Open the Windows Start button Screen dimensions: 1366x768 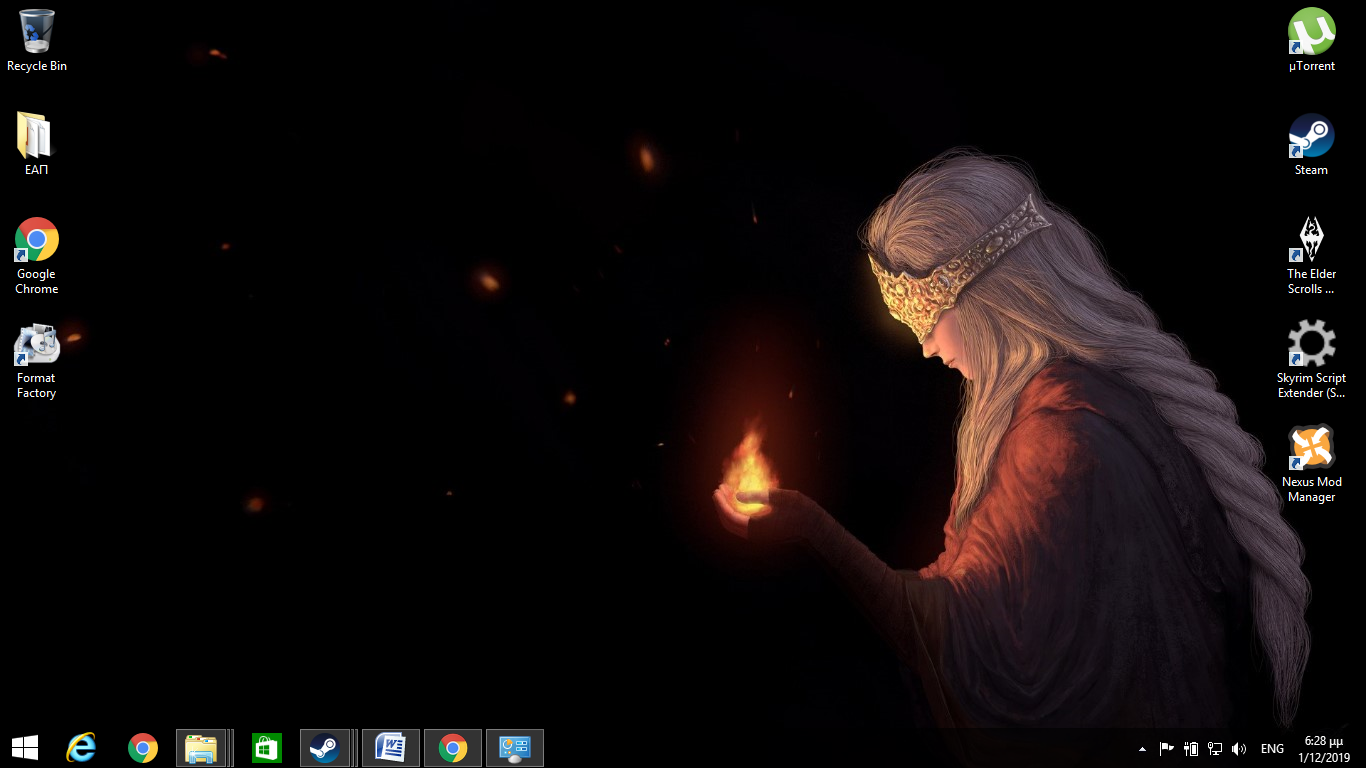coord(25,748)
